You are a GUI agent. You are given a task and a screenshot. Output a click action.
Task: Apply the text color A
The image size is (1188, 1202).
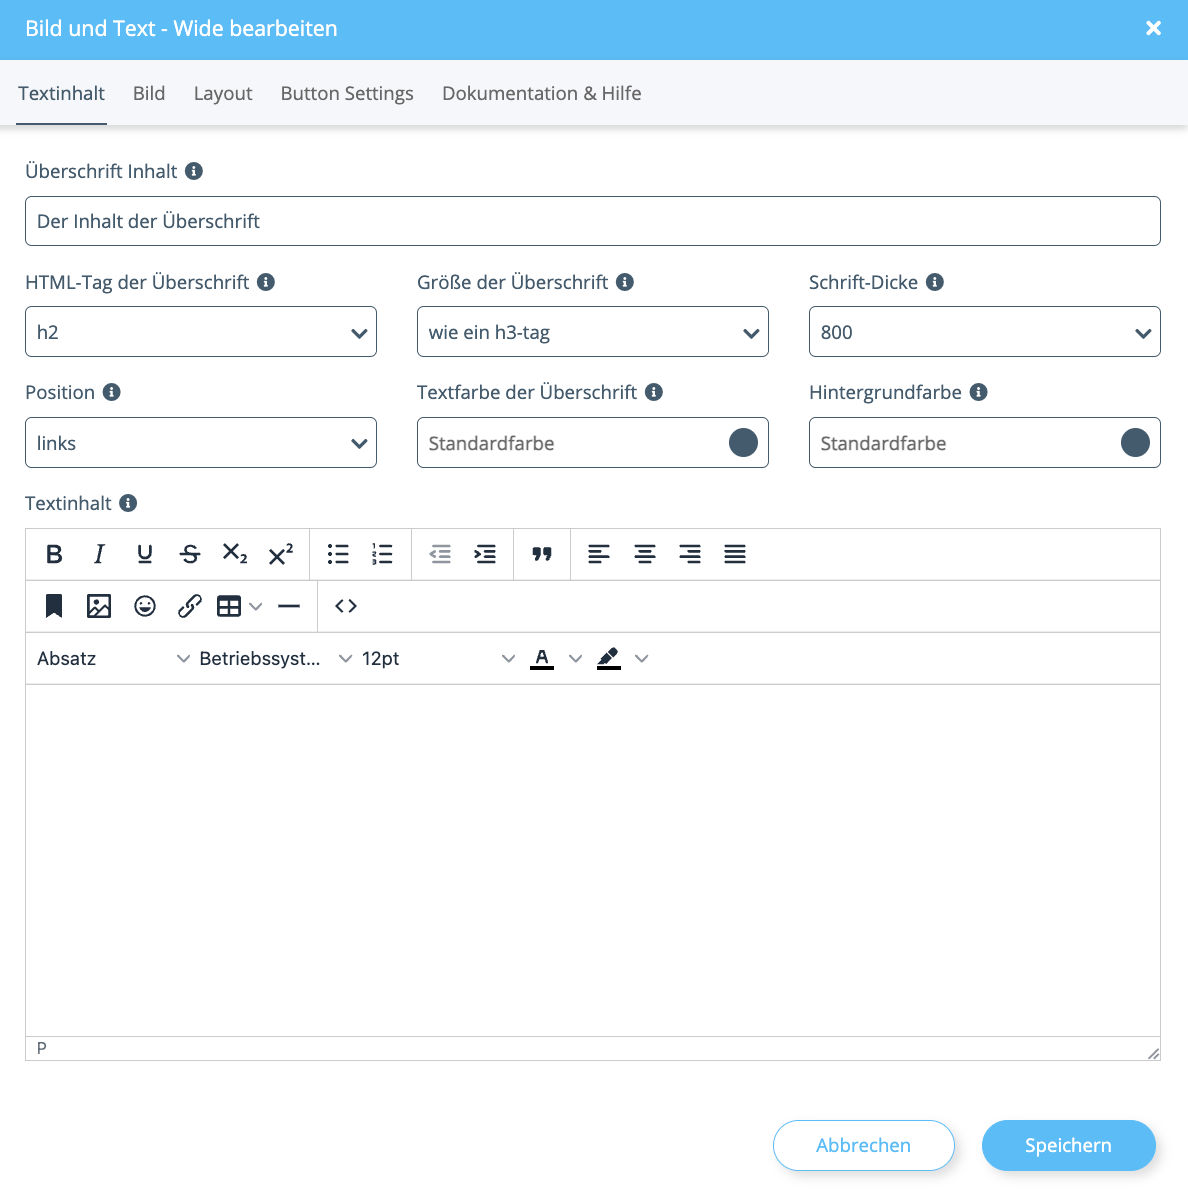542,658
